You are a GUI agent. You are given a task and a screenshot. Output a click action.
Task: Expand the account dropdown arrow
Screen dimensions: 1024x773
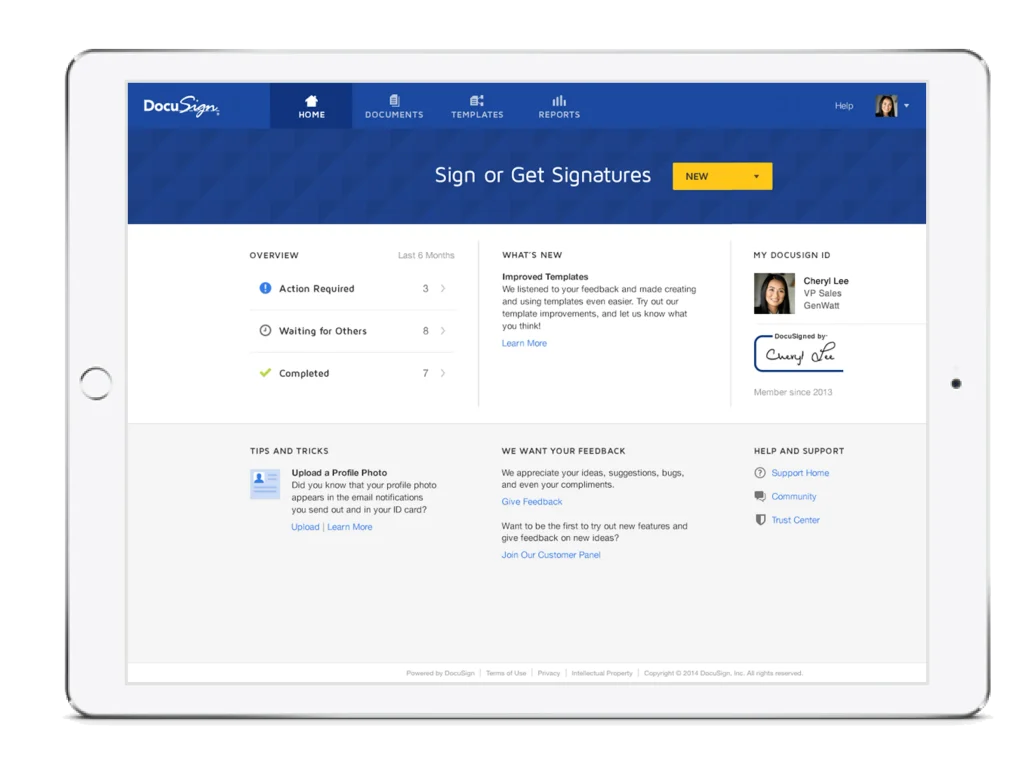906,106
